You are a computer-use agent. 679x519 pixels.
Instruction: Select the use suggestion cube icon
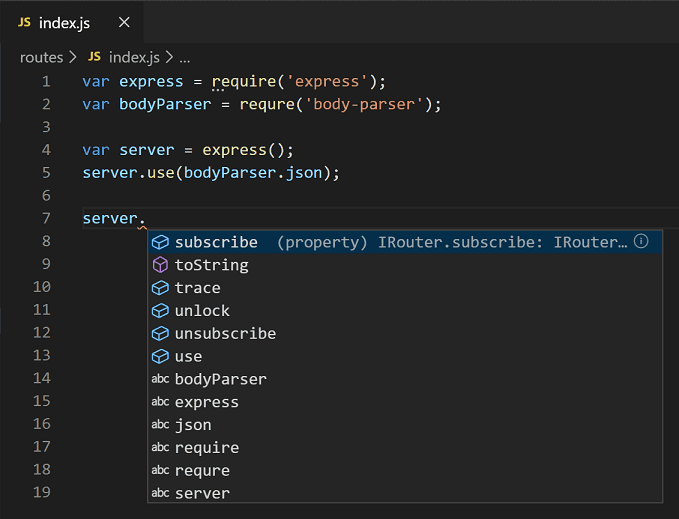coord(159,357)
